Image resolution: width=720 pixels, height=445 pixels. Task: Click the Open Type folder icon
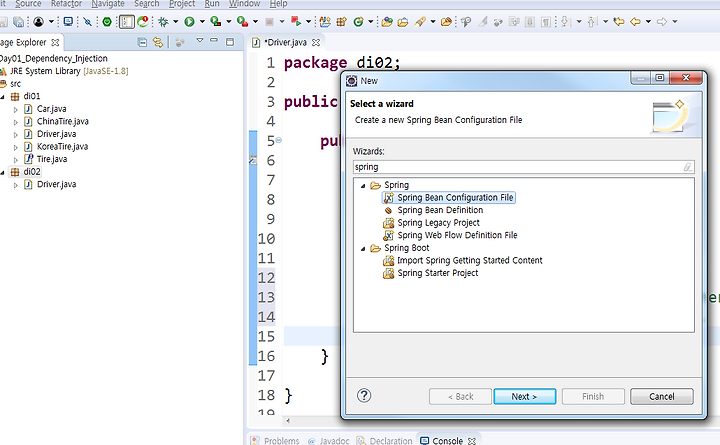[x=387, y=22]
